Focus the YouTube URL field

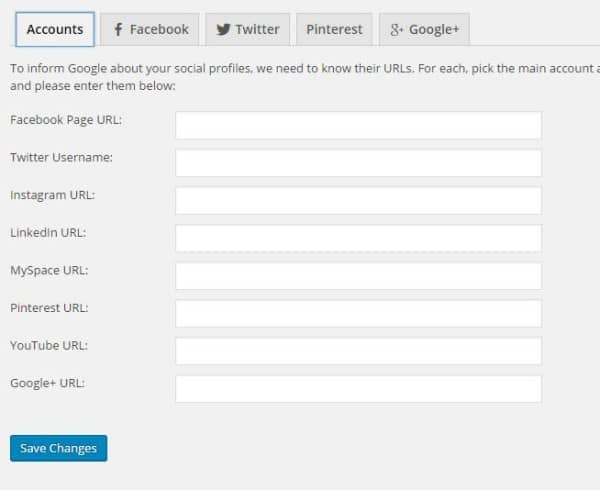[358, 351]
